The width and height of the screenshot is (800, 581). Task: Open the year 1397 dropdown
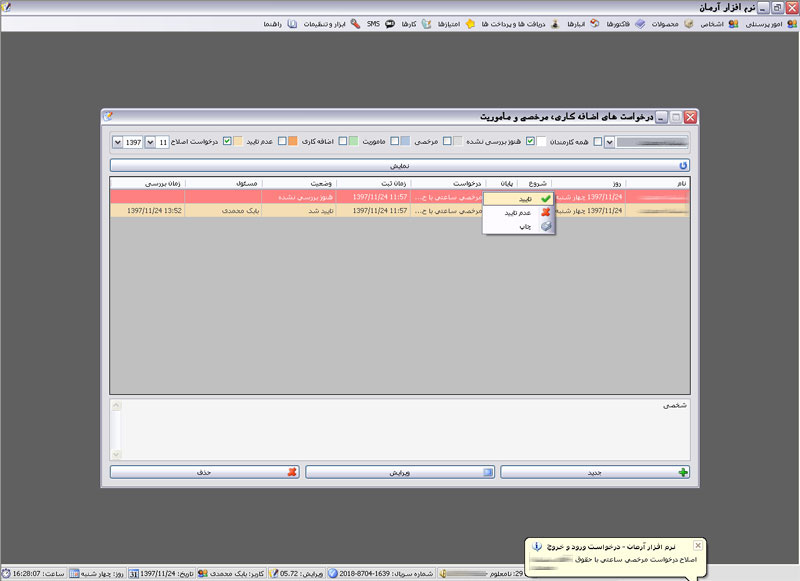coord(117,142)
